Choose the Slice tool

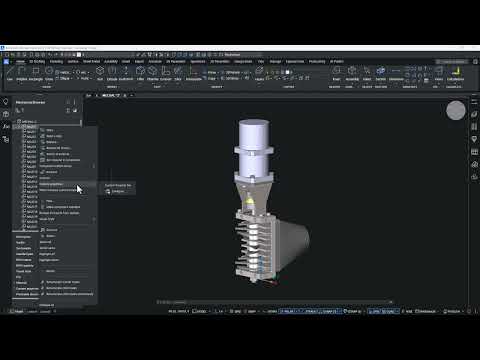[x=178, y=73]
